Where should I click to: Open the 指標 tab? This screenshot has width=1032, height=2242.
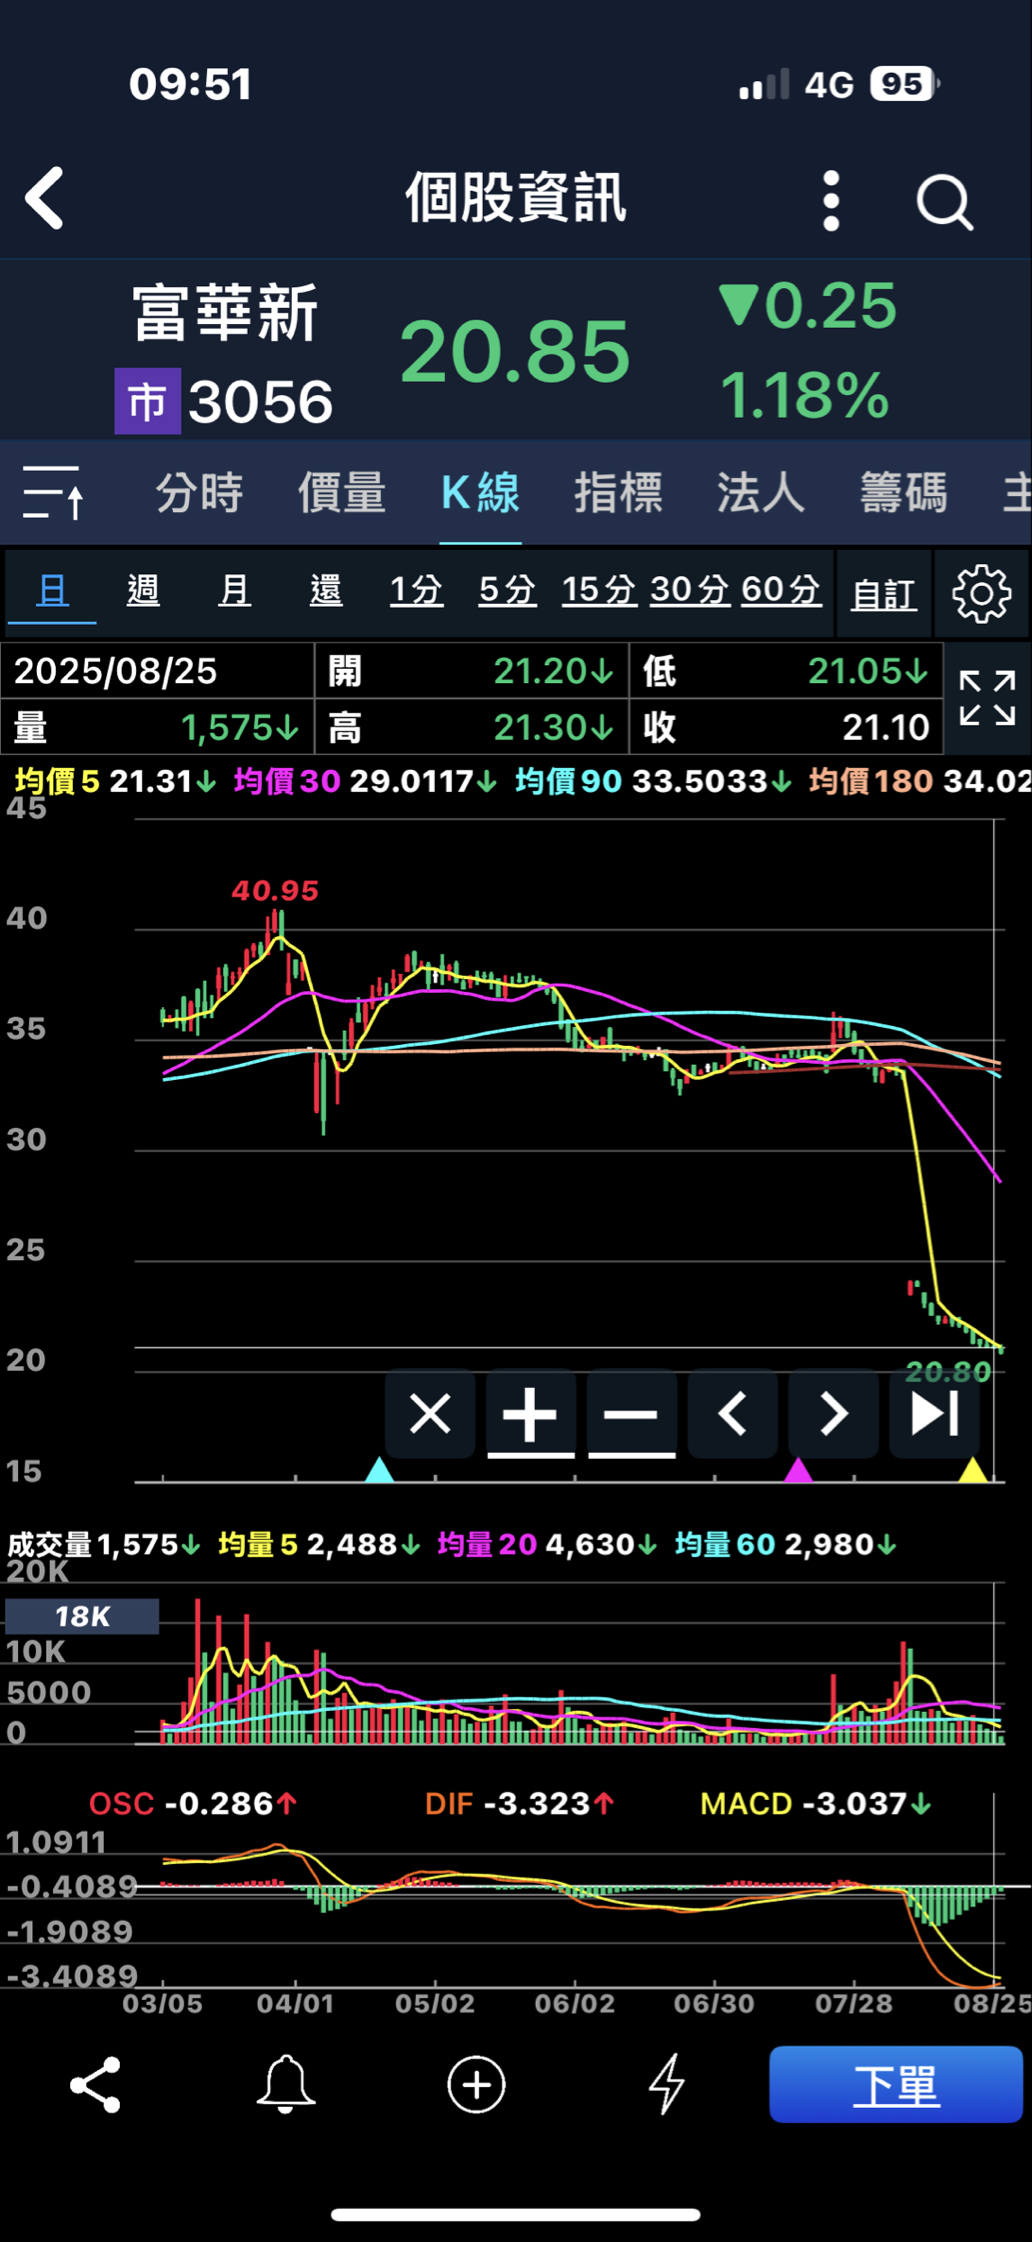tap(618, 493)
